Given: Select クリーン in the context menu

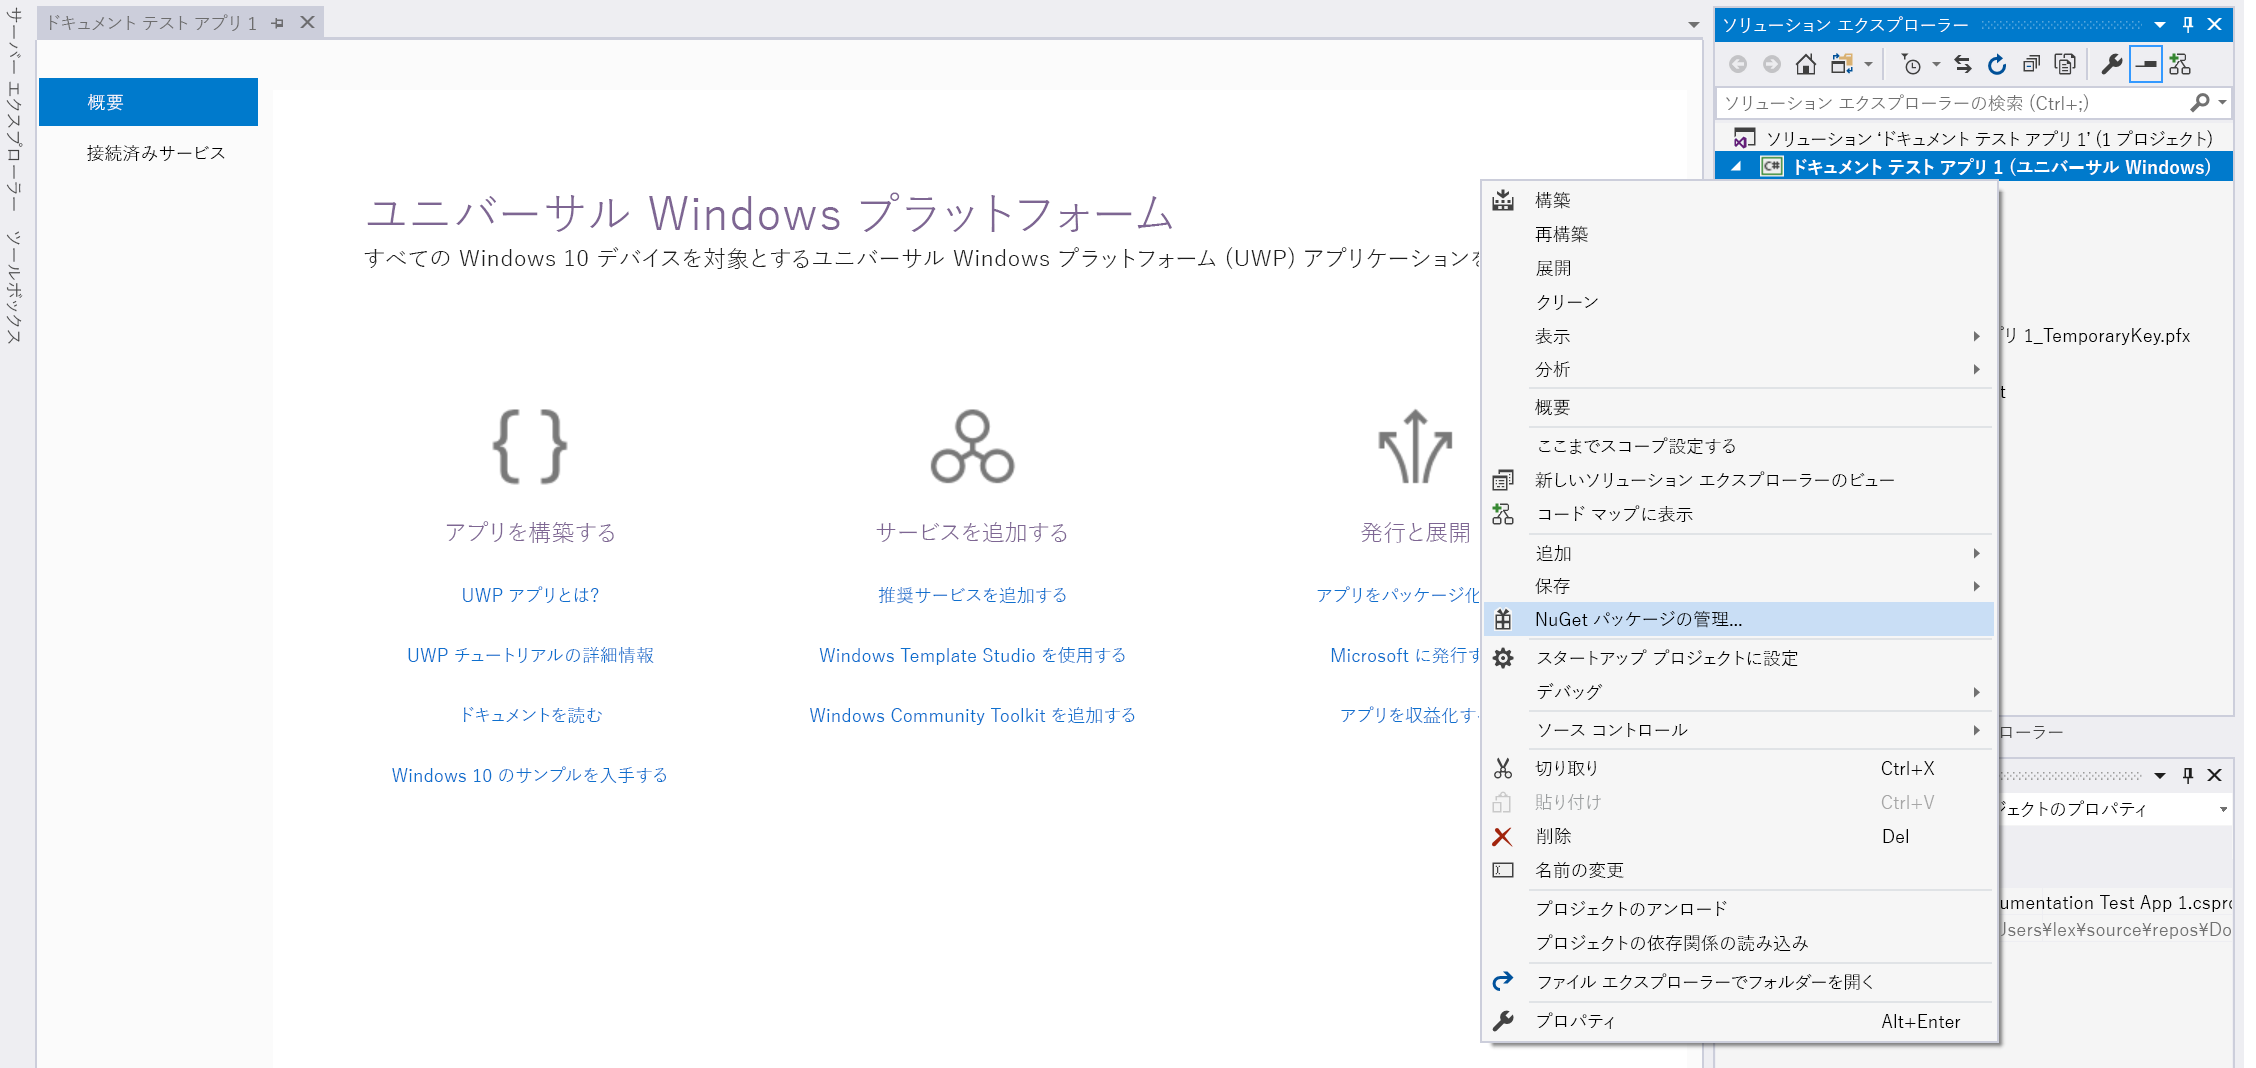Looking at the screenshot, I should [1739, 302].
